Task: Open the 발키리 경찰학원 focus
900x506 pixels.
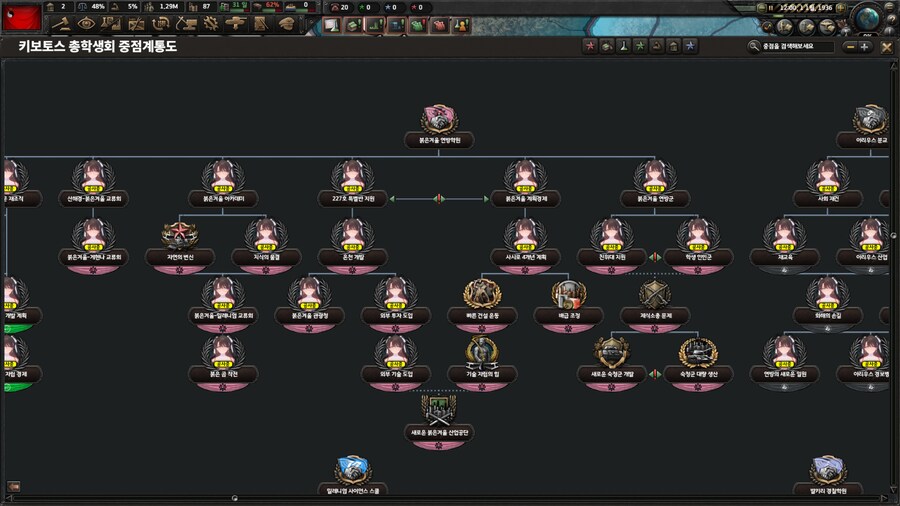Action: click(x=828, y=470)
